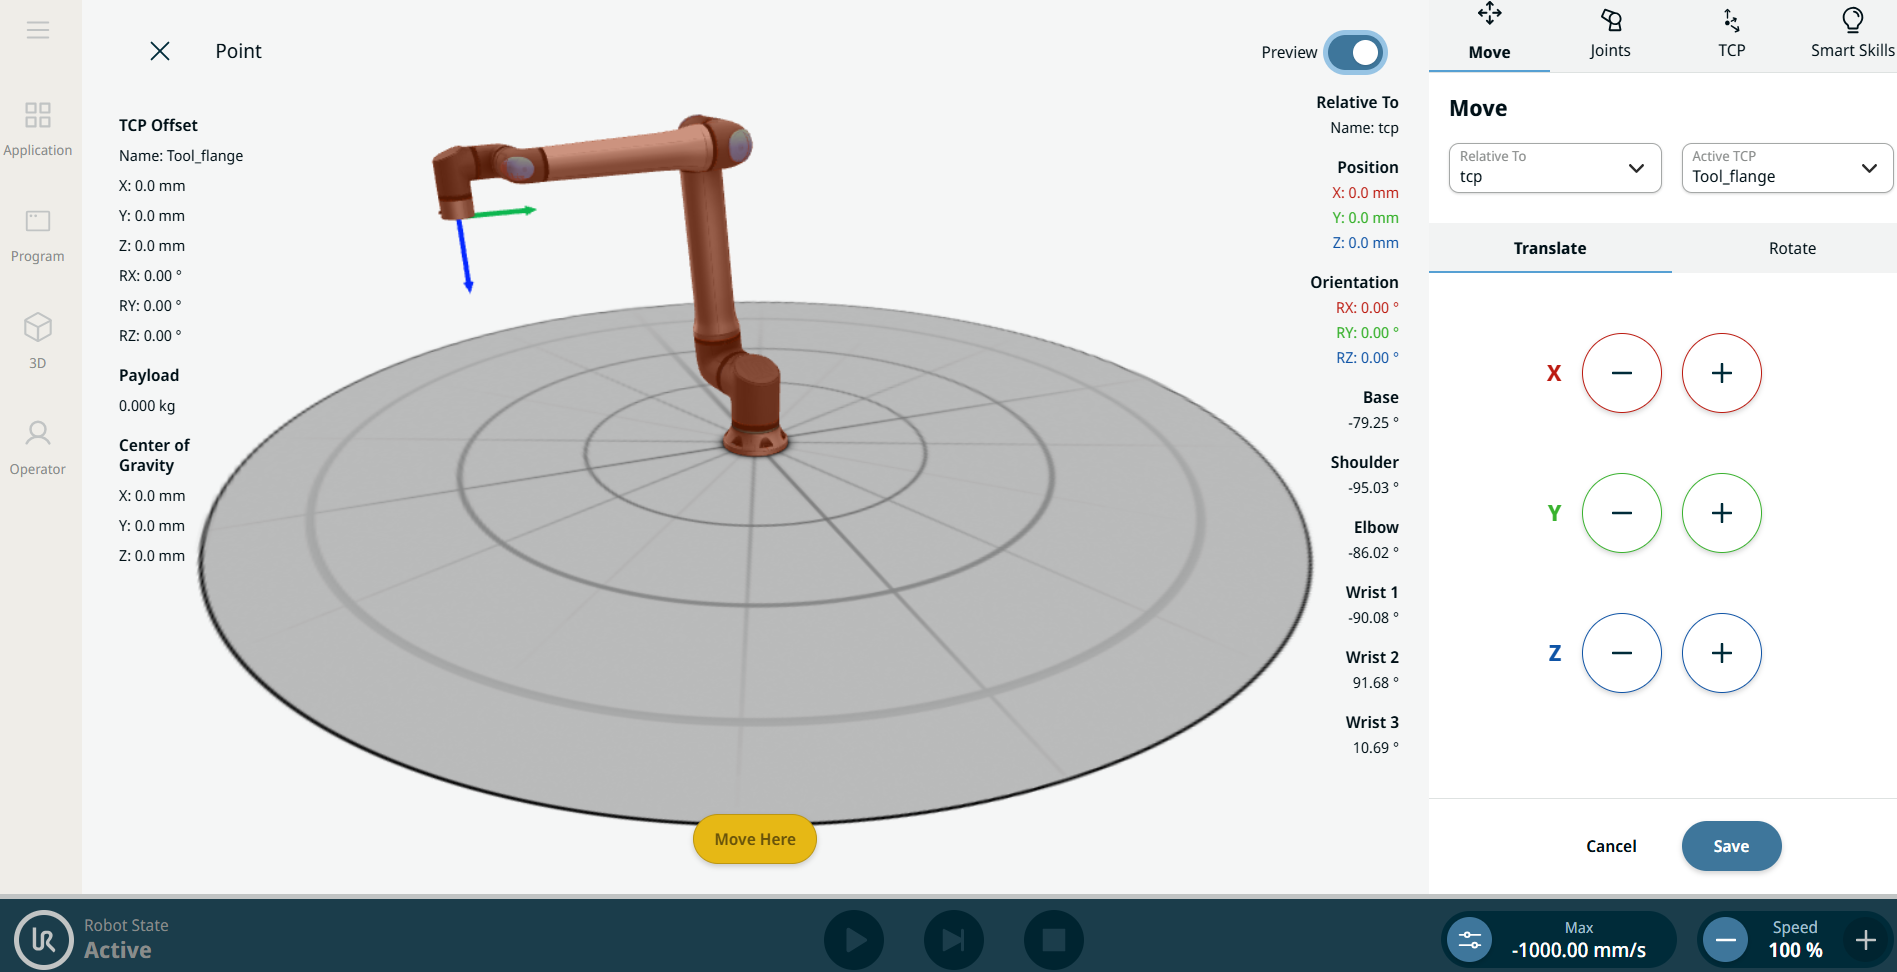Screen dimensions: 1897x972
Task: Close the Point panel with X
Action: 160,51
